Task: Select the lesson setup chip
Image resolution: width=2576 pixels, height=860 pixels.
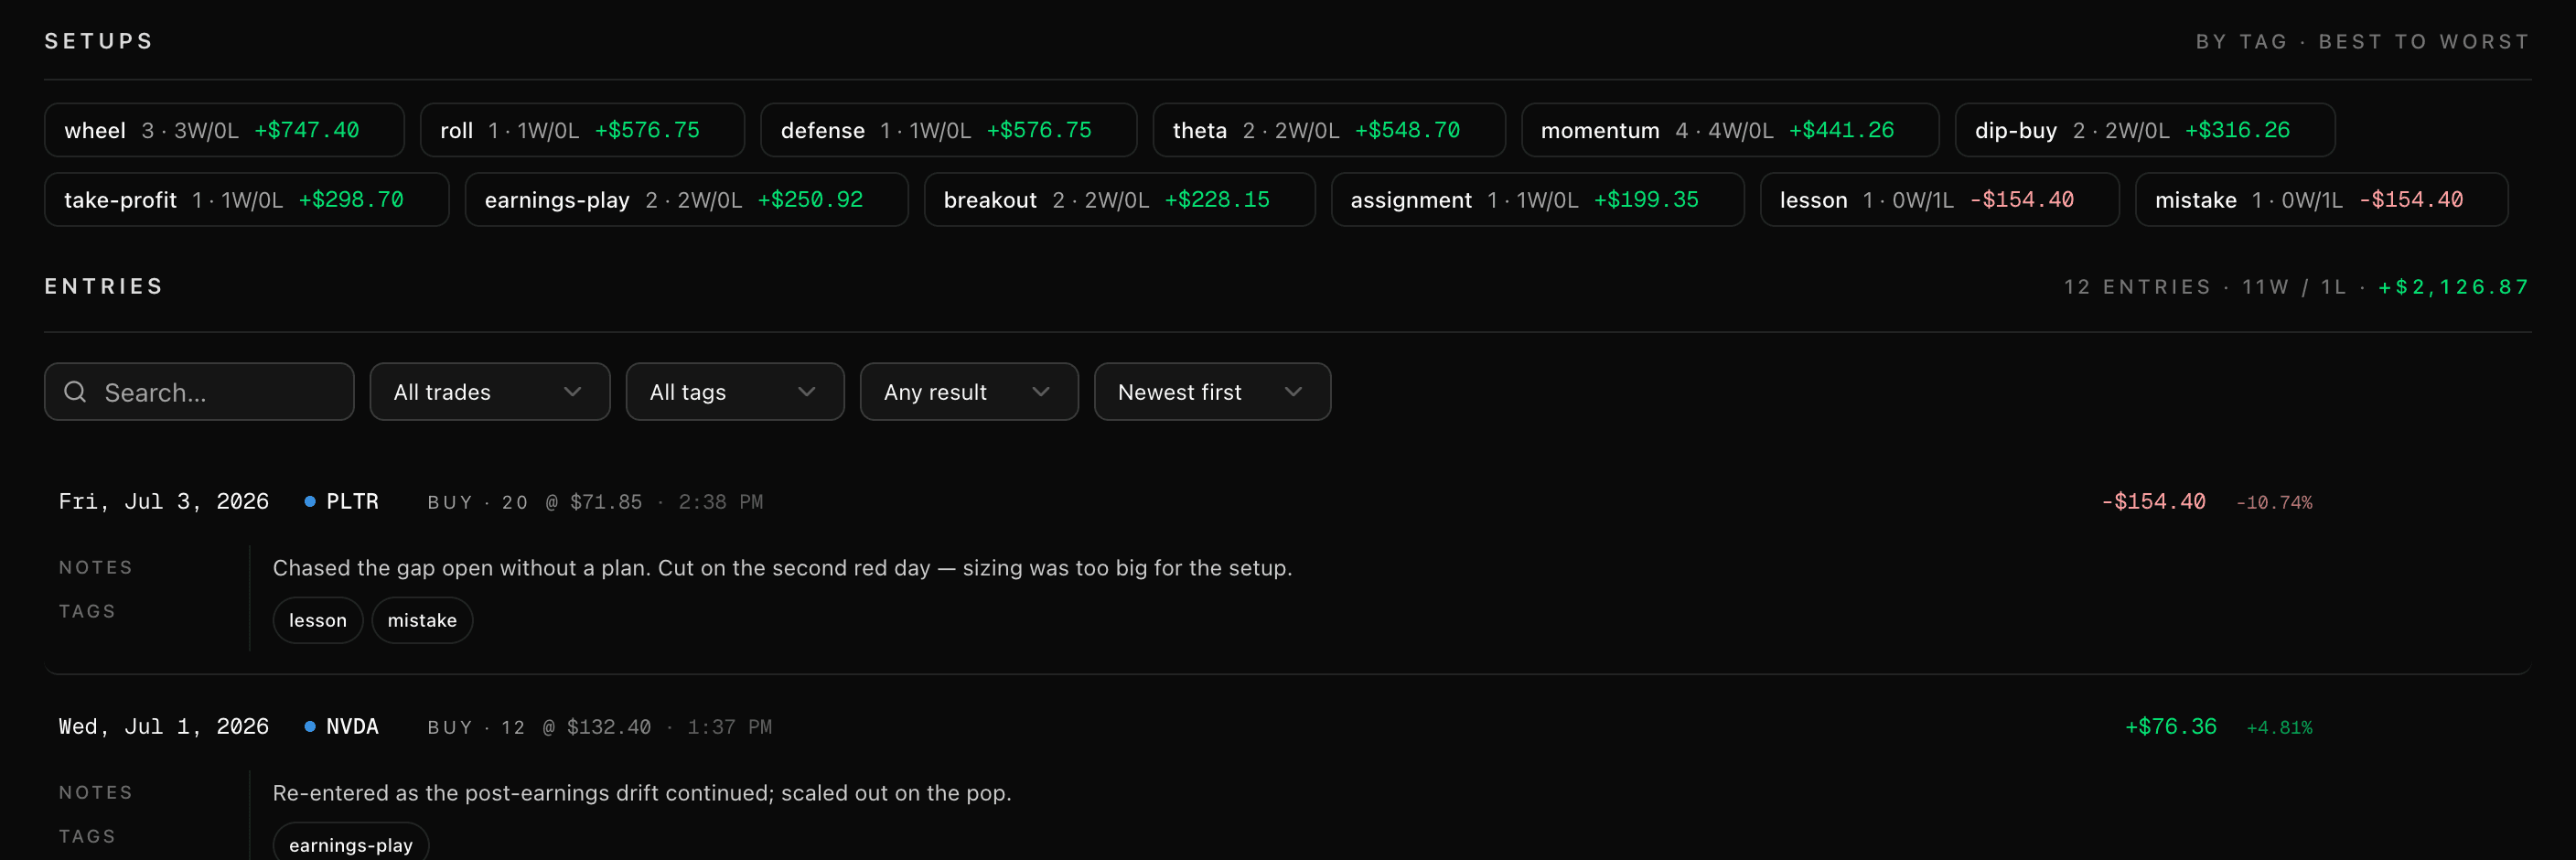Action: (1939, 200)
